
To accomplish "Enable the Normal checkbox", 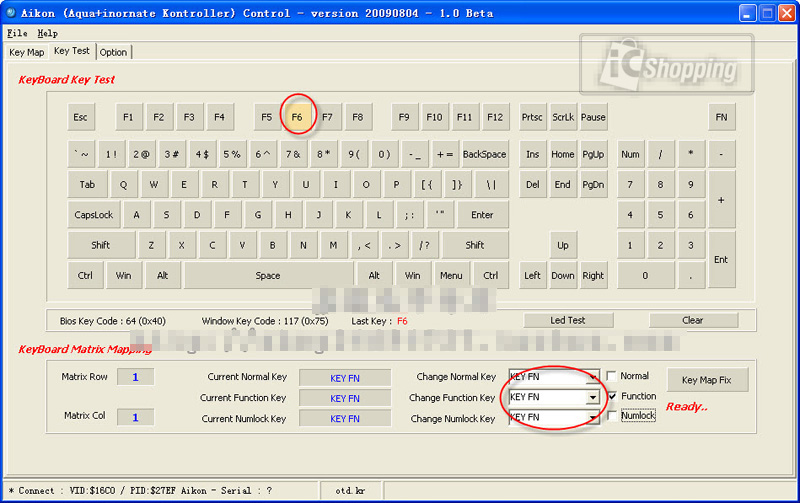I will point(612,376).
